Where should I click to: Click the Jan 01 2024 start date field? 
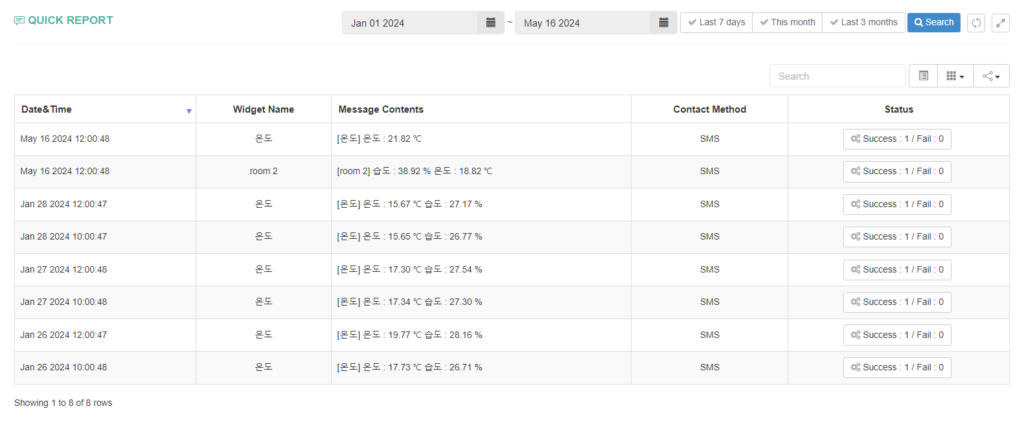point(410,23)
